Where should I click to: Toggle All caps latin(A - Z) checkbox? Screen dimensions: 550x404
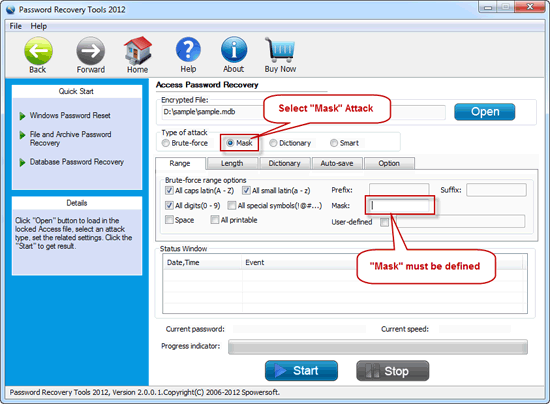tap(169, 190)
